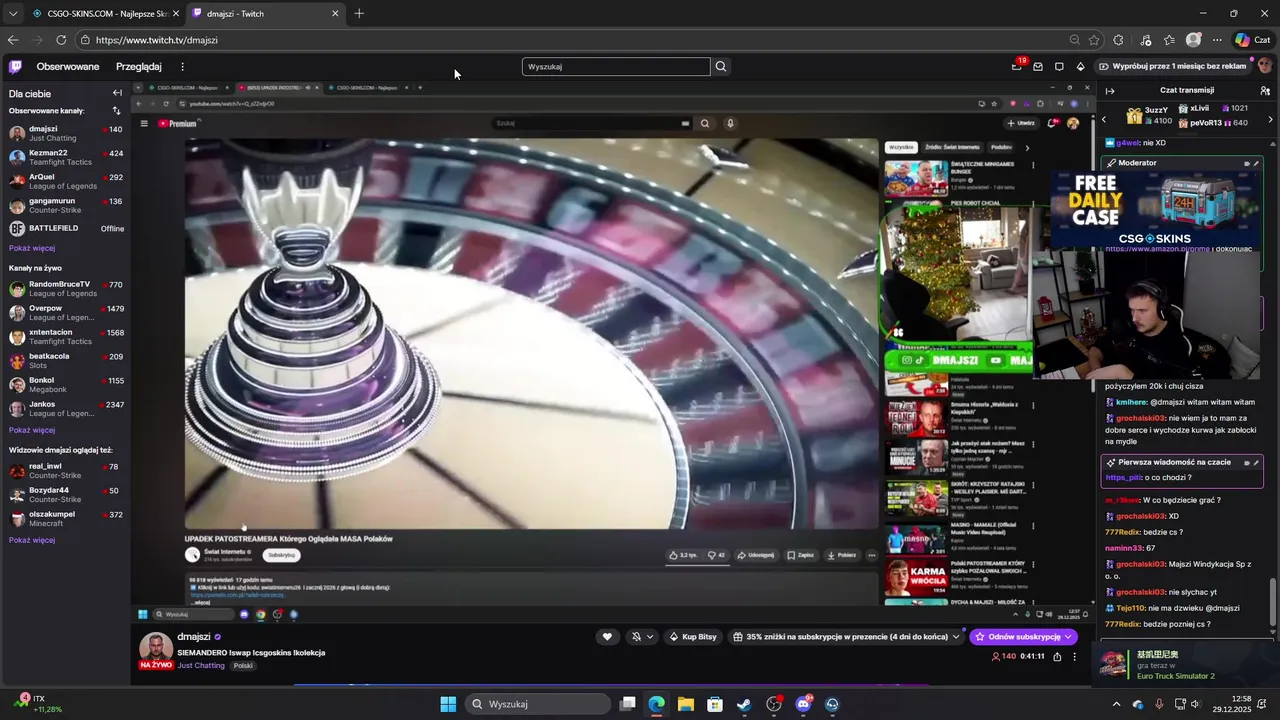1280x720 pixels.
Task: Open Kezman22 channel in sidebar
Action: [x=65, y=157]
